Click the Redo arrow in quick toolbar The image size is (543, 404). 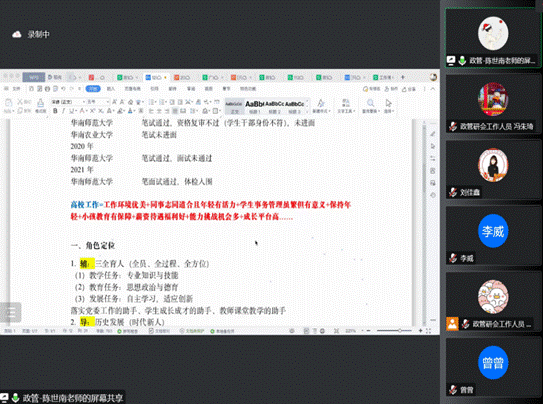[72, 89]
